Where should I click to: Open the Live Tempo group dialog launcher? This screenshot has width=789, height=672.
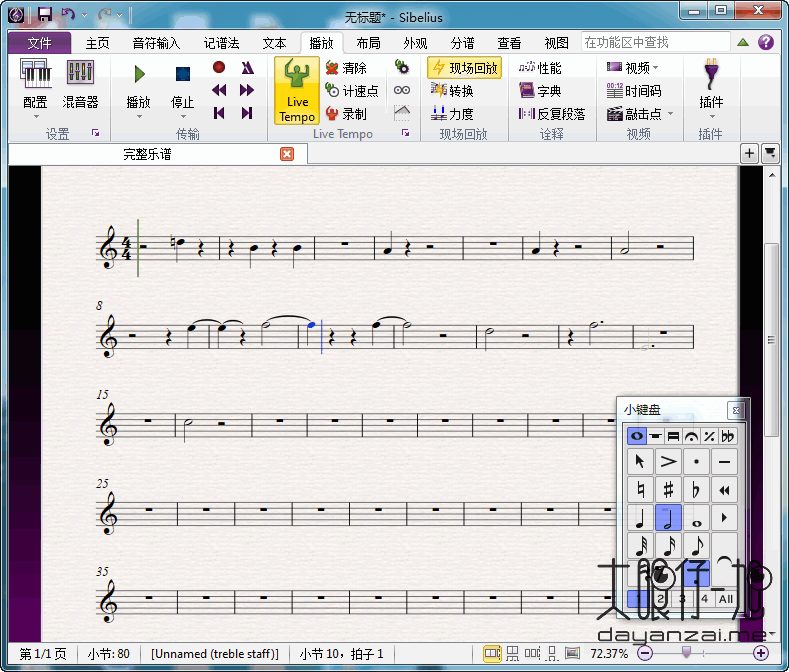pyautogui.click(x=405, y=133)
